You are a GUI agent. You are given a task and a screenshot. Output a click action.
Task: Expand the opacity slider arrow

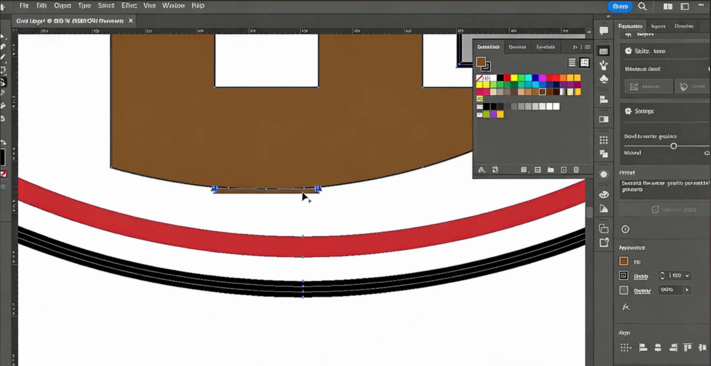(x=687, y=290)
